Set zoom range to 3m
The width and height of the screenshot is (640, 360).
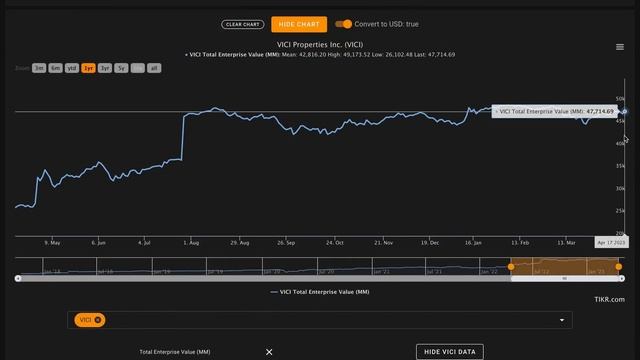(39, 68)
